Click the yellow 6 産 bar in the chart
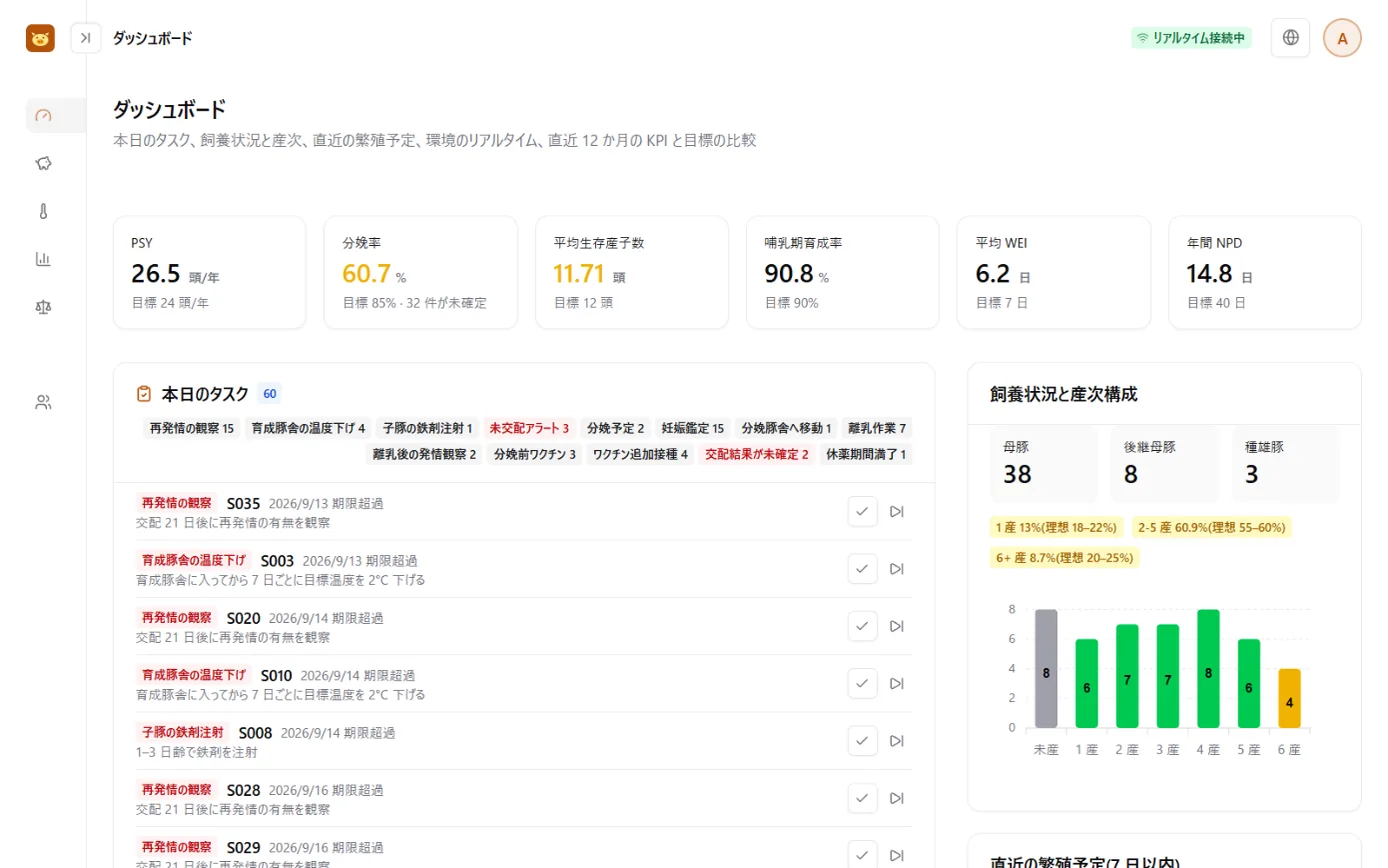Screen dimensions: 1388x868 [1290, 698]
